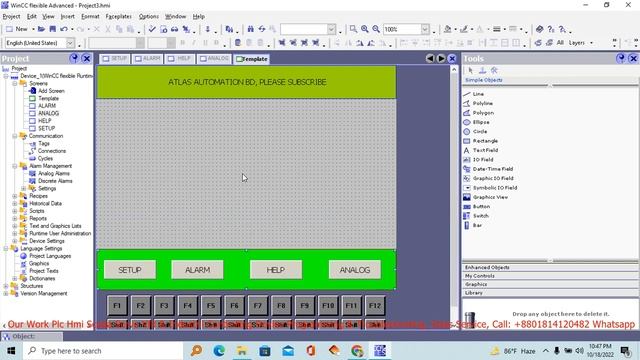The width and height of the screenshot is (640, 360).
Task: Collapse the Communication folder
Action: click(15, 136)
